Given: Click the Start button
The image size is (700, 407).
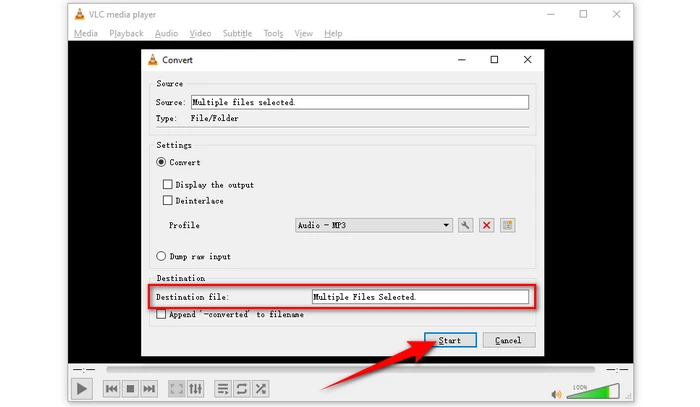Looking at the screenshot, I should tap(450, 340).
